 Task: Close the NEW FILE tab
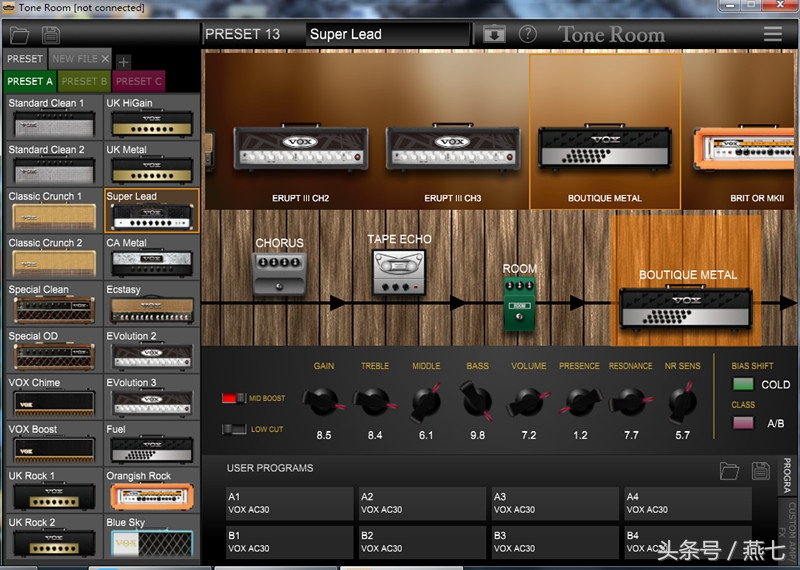105,59
